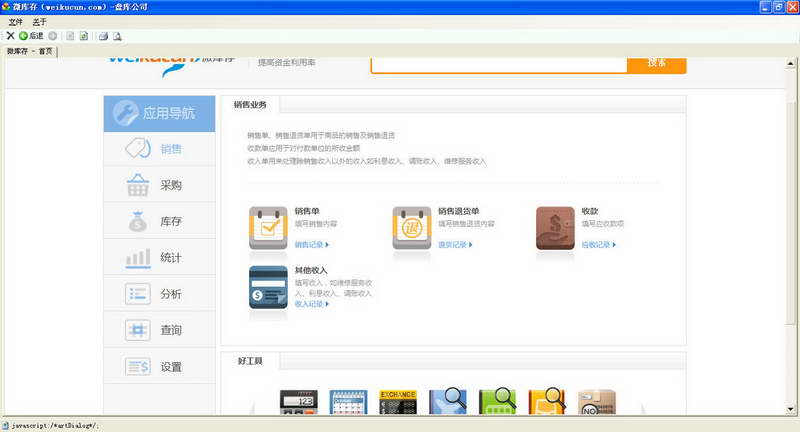
Task: Click the X stop button in toolbar
Action: pos(10,36)
